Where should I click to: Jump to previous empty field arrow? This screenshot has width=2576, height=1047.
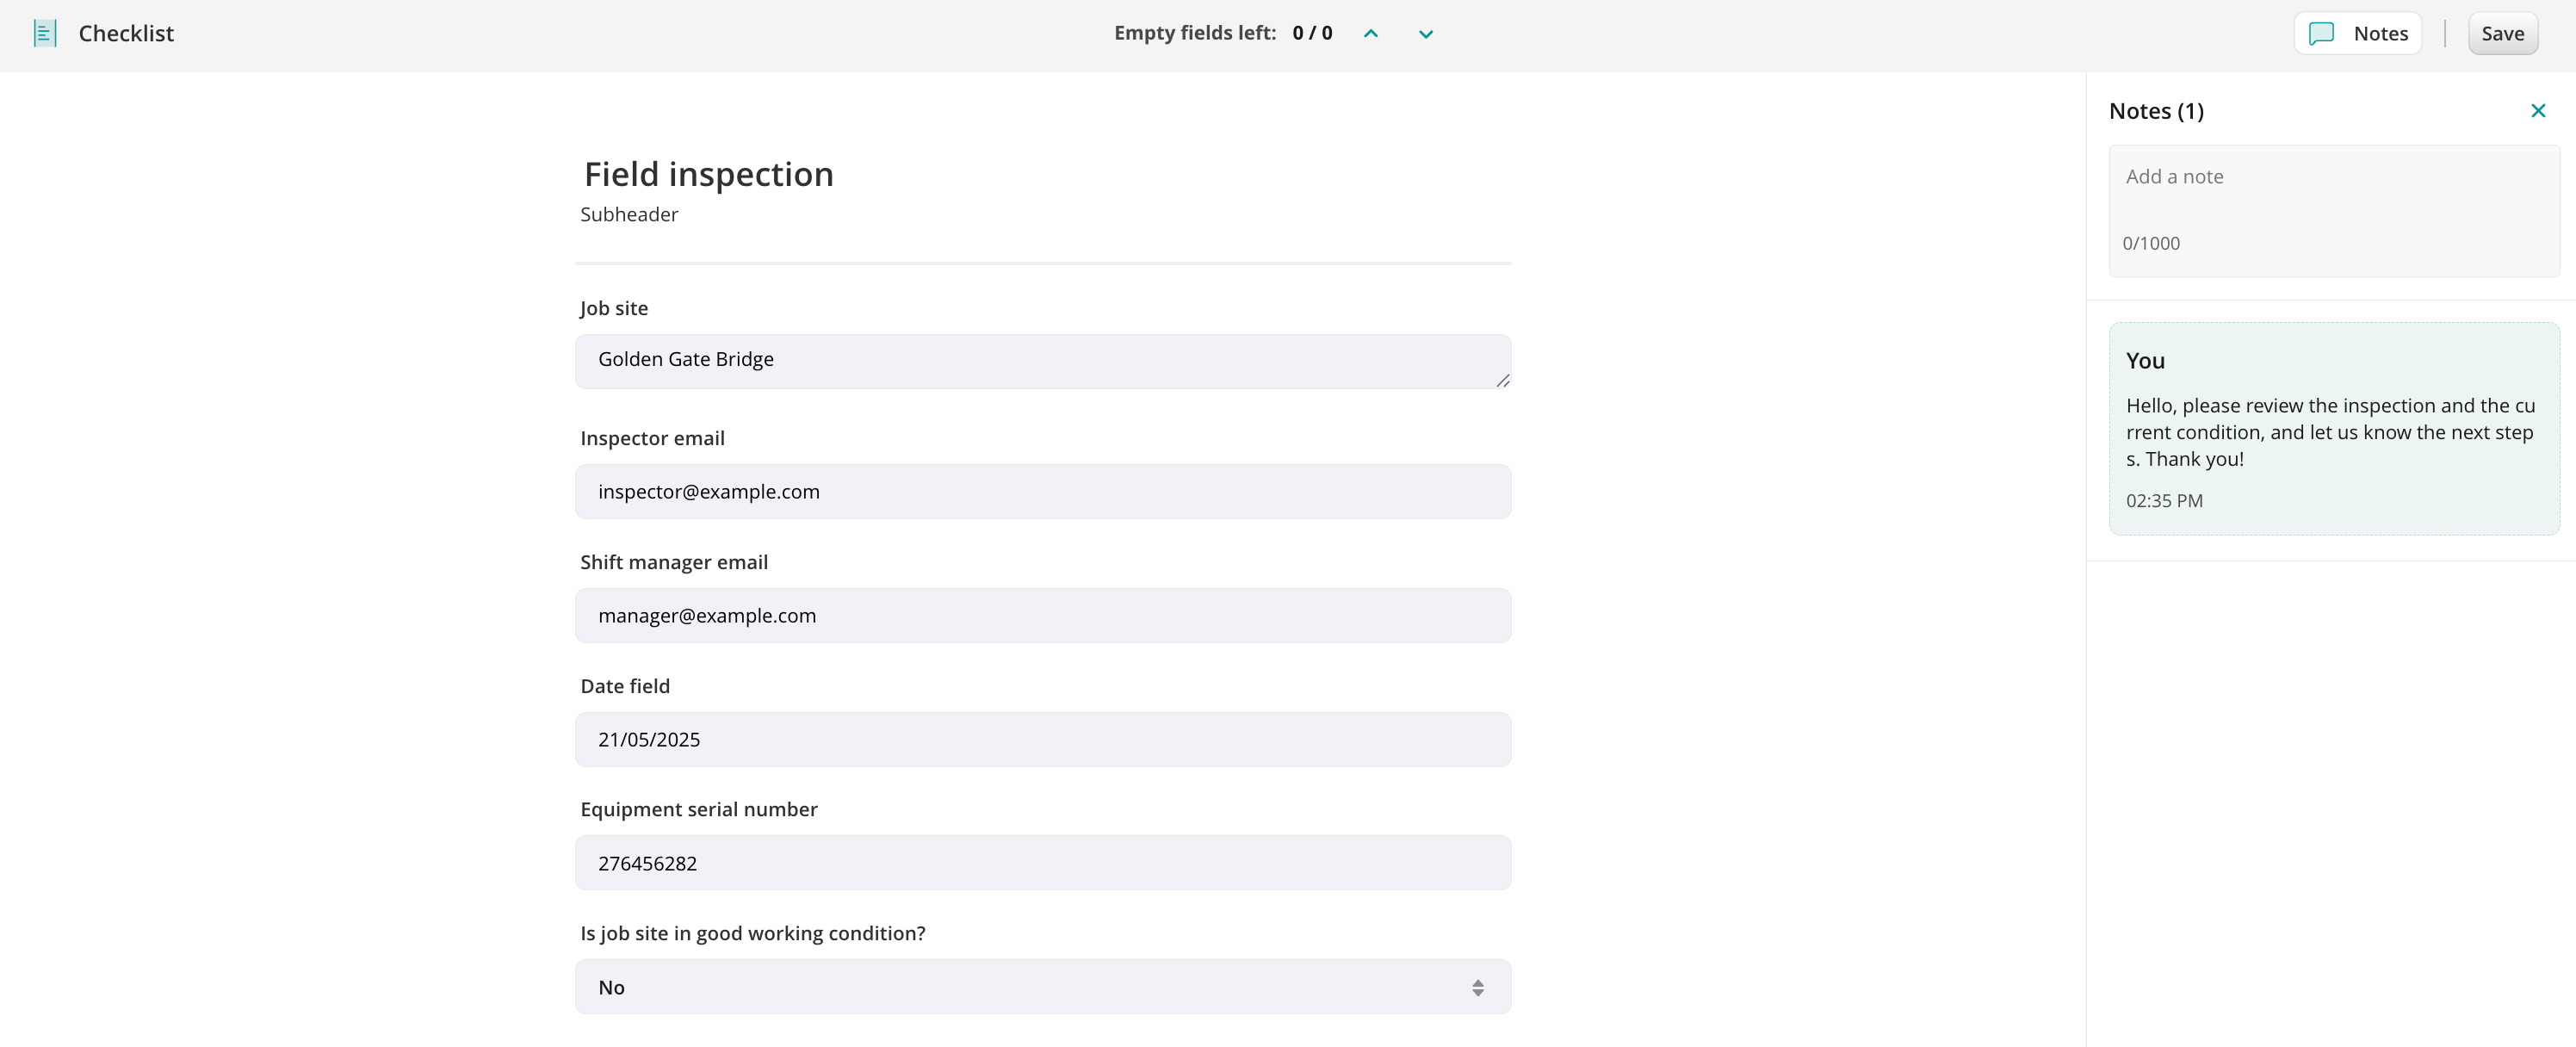coord(1371,34)
